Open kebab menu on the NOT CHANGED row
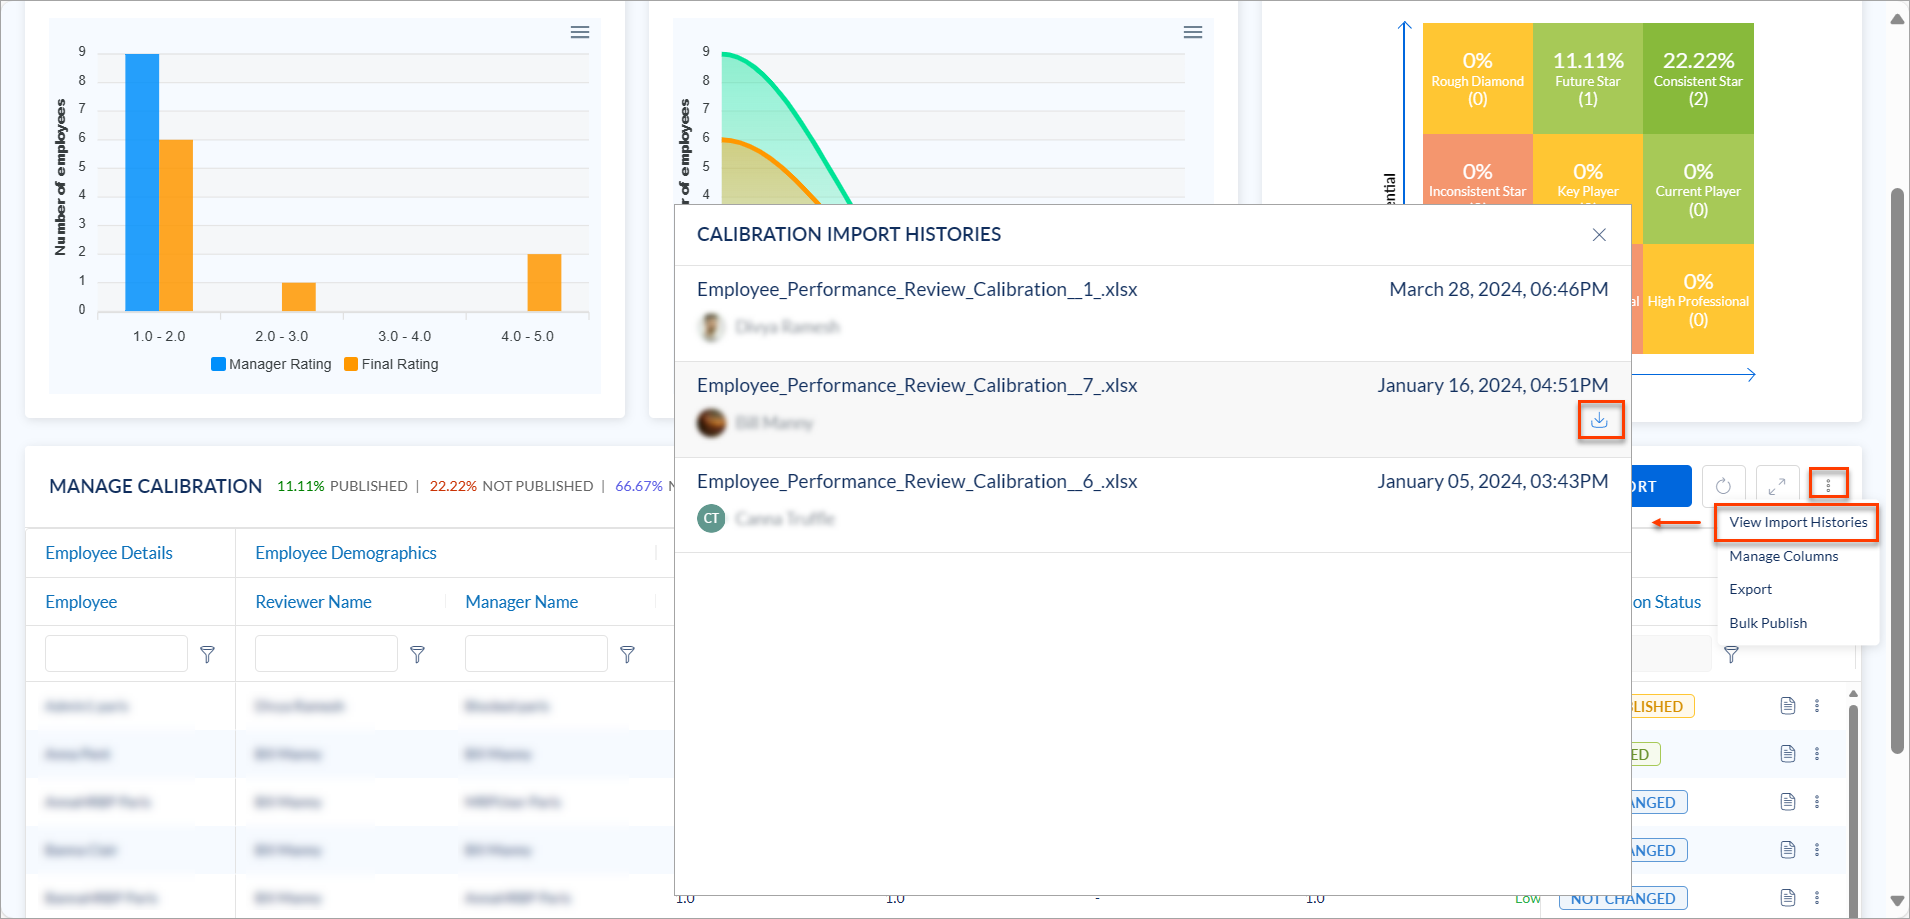Image resolution: width=1910 pixels, height=919 pixels. click(1818, 898)
